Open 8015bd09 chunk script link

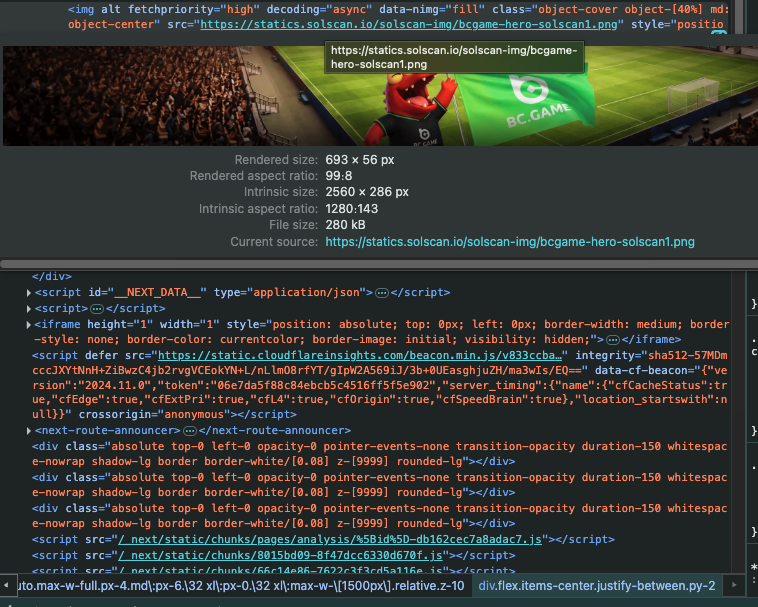280,555
